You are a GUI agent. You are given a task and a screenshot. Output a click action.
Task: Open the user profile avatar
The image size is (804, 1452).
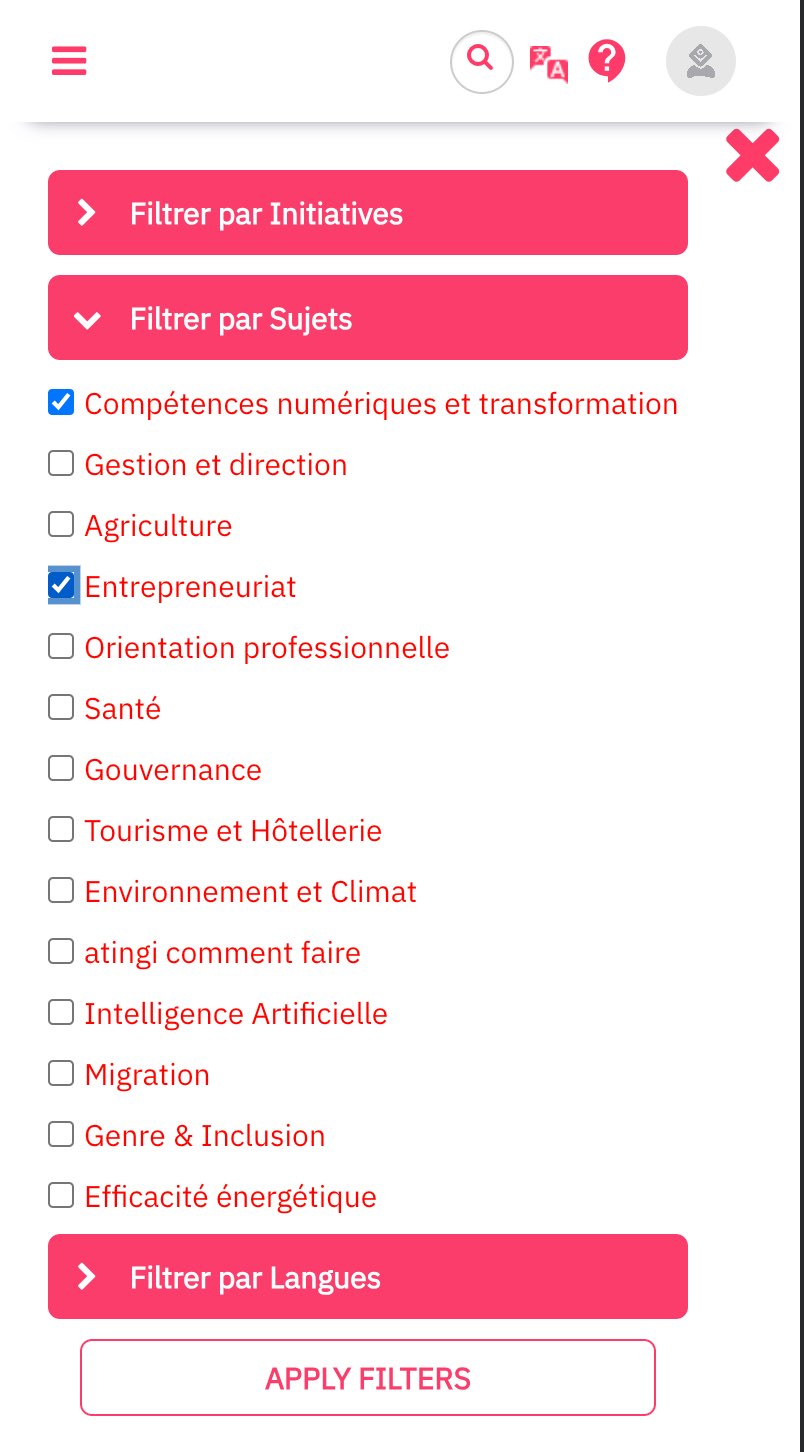[701, 62]
